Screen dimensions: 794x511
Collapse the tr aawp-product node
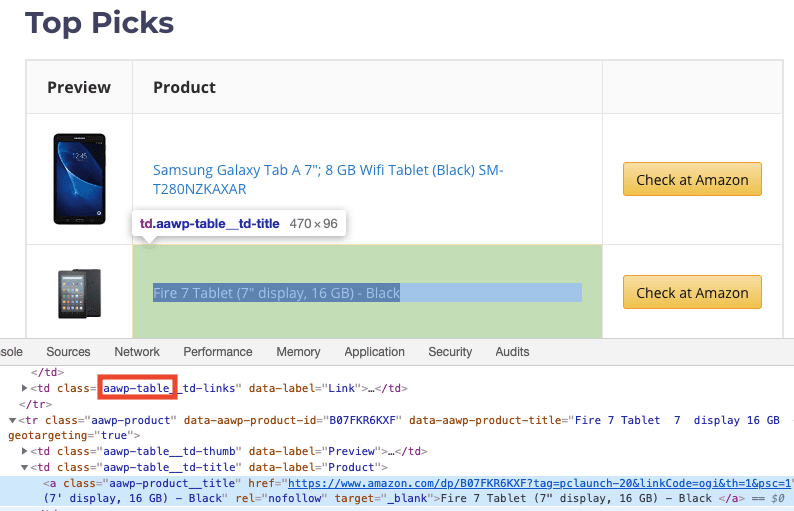[x=12, y=420]
